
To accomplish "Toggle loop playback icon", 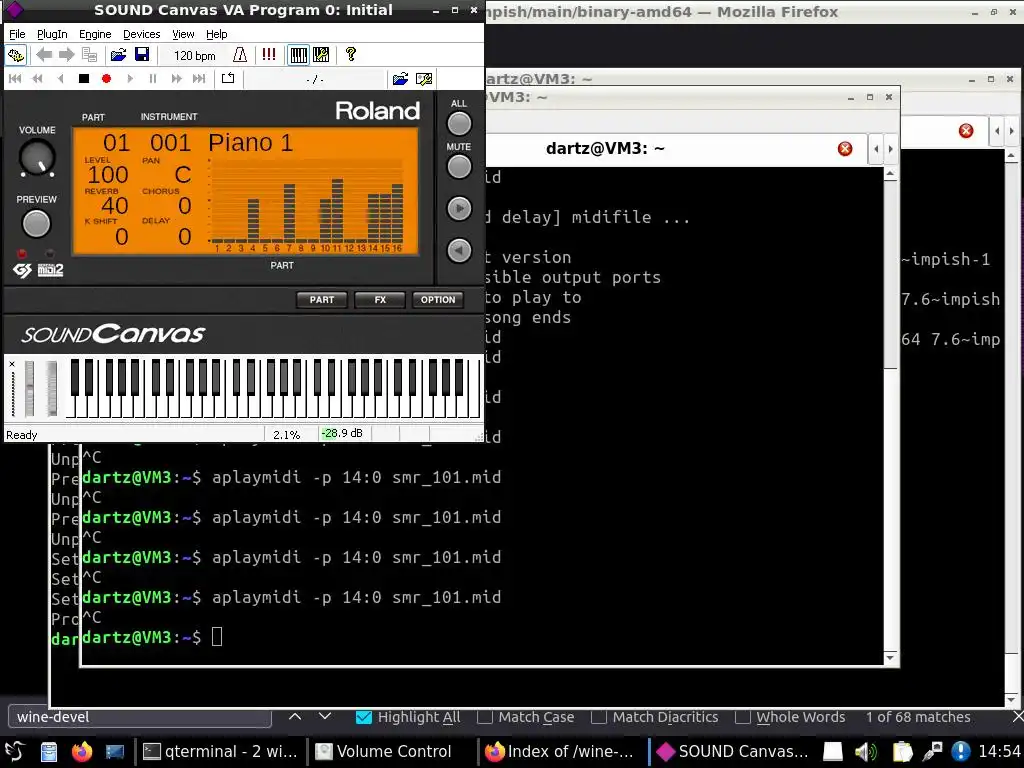I will point(228,79).
